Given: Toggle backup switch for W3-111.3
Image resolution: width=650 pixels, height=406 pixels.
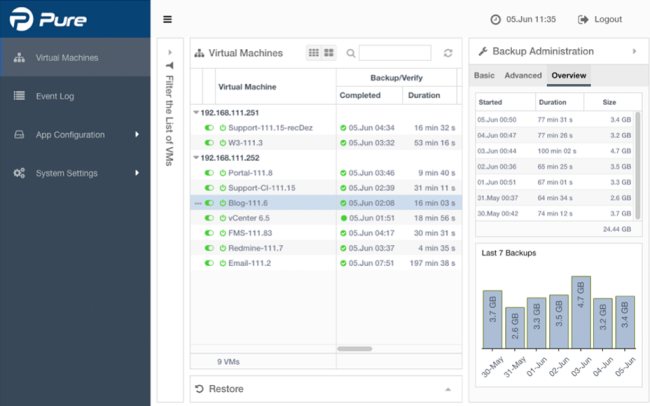Looking at the screenshot, I should tap(209, 143).
